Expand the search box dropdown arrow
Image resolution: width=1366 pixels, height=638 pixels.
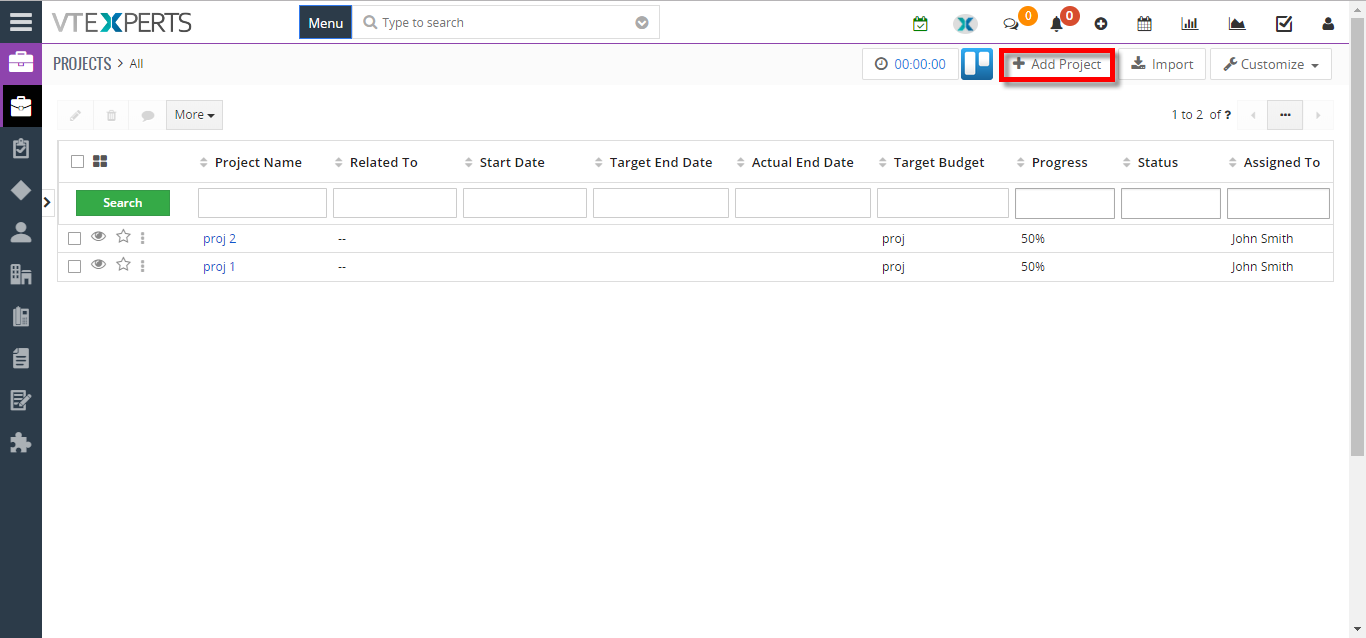pos(642,23)
